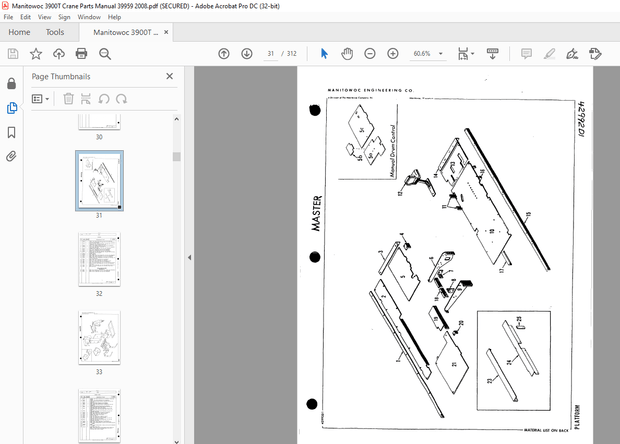Open the Find text magnifier icon

pos(105,54)
